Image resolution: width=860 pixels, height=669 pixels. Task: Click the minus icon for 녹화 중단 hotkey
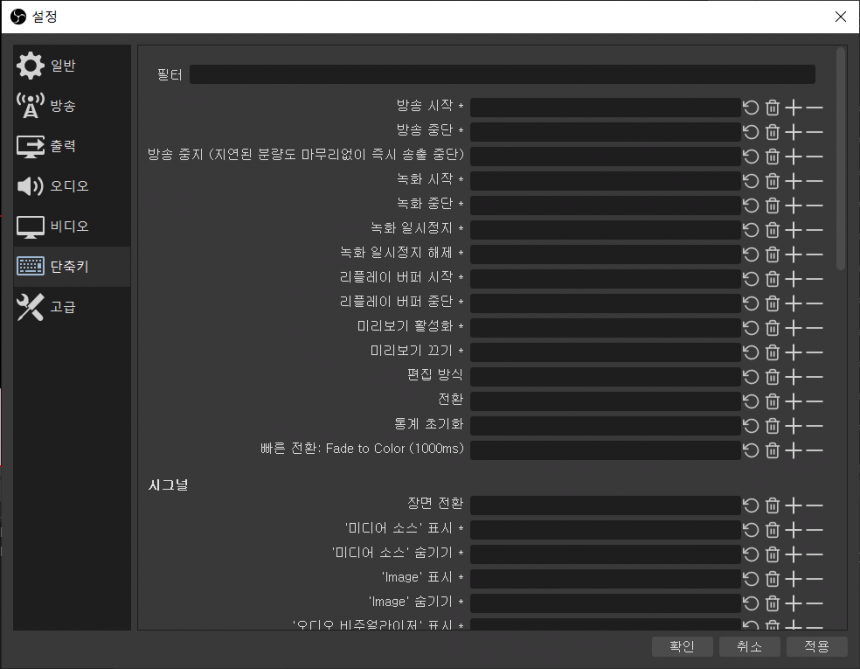[x=814, y=205]
